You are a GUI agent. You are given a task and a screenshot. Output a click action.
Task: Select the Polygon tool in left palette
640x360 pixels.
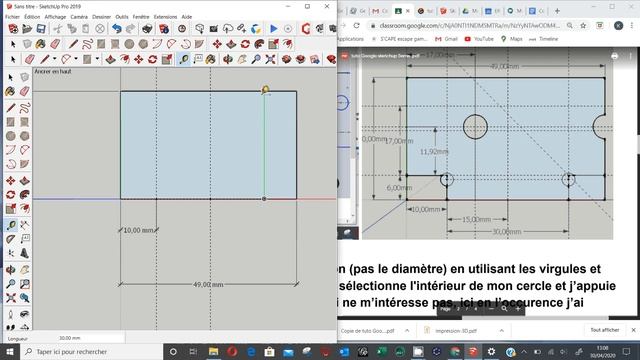[x=24, y=136]
